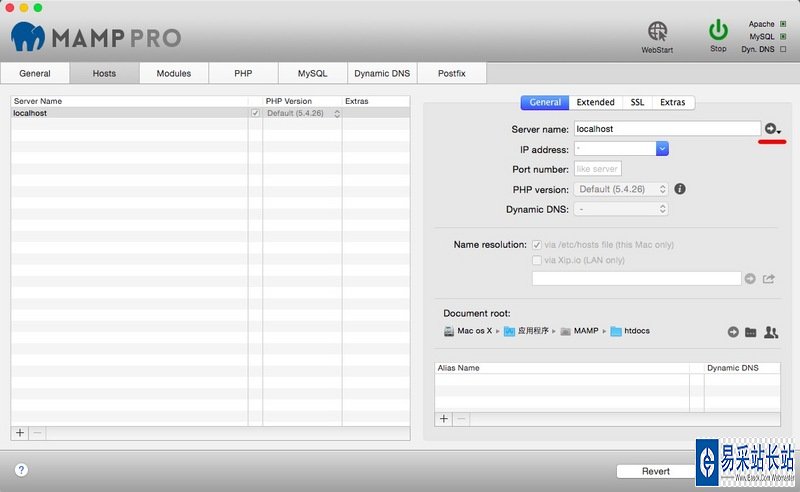The image size is (800, 492).
Task: Switch to the Postfix tab
Action: click(x=452, y=73)
